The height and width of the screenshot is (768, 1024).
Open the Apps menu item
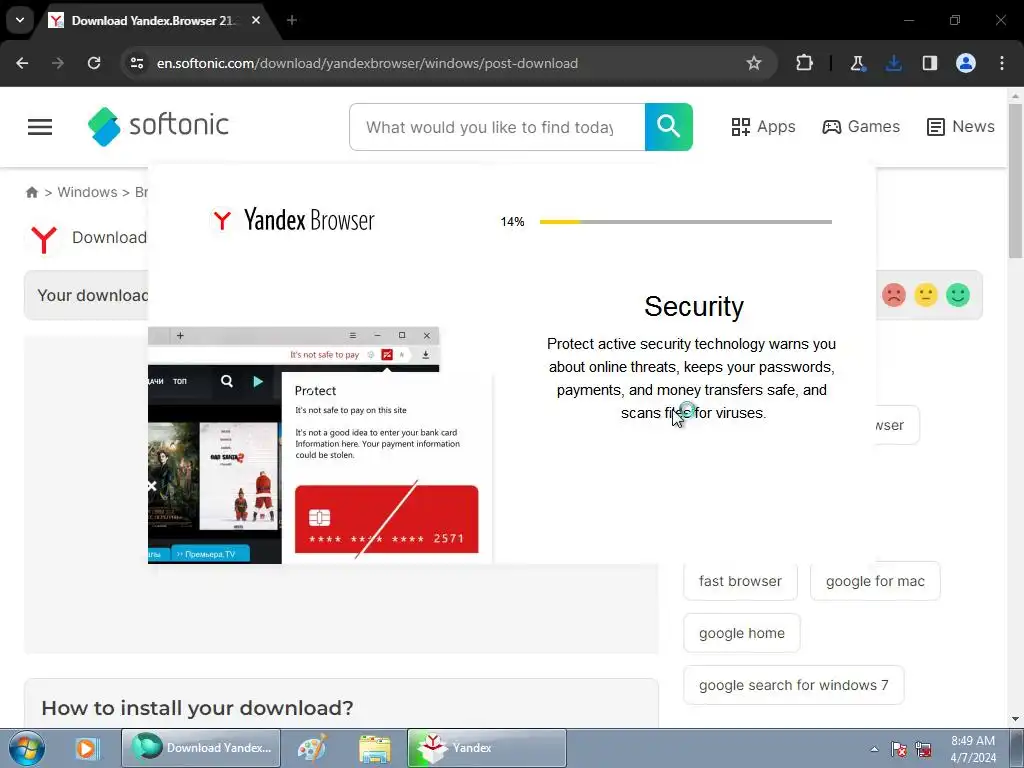pyautogui.click(x=763, y=127)
